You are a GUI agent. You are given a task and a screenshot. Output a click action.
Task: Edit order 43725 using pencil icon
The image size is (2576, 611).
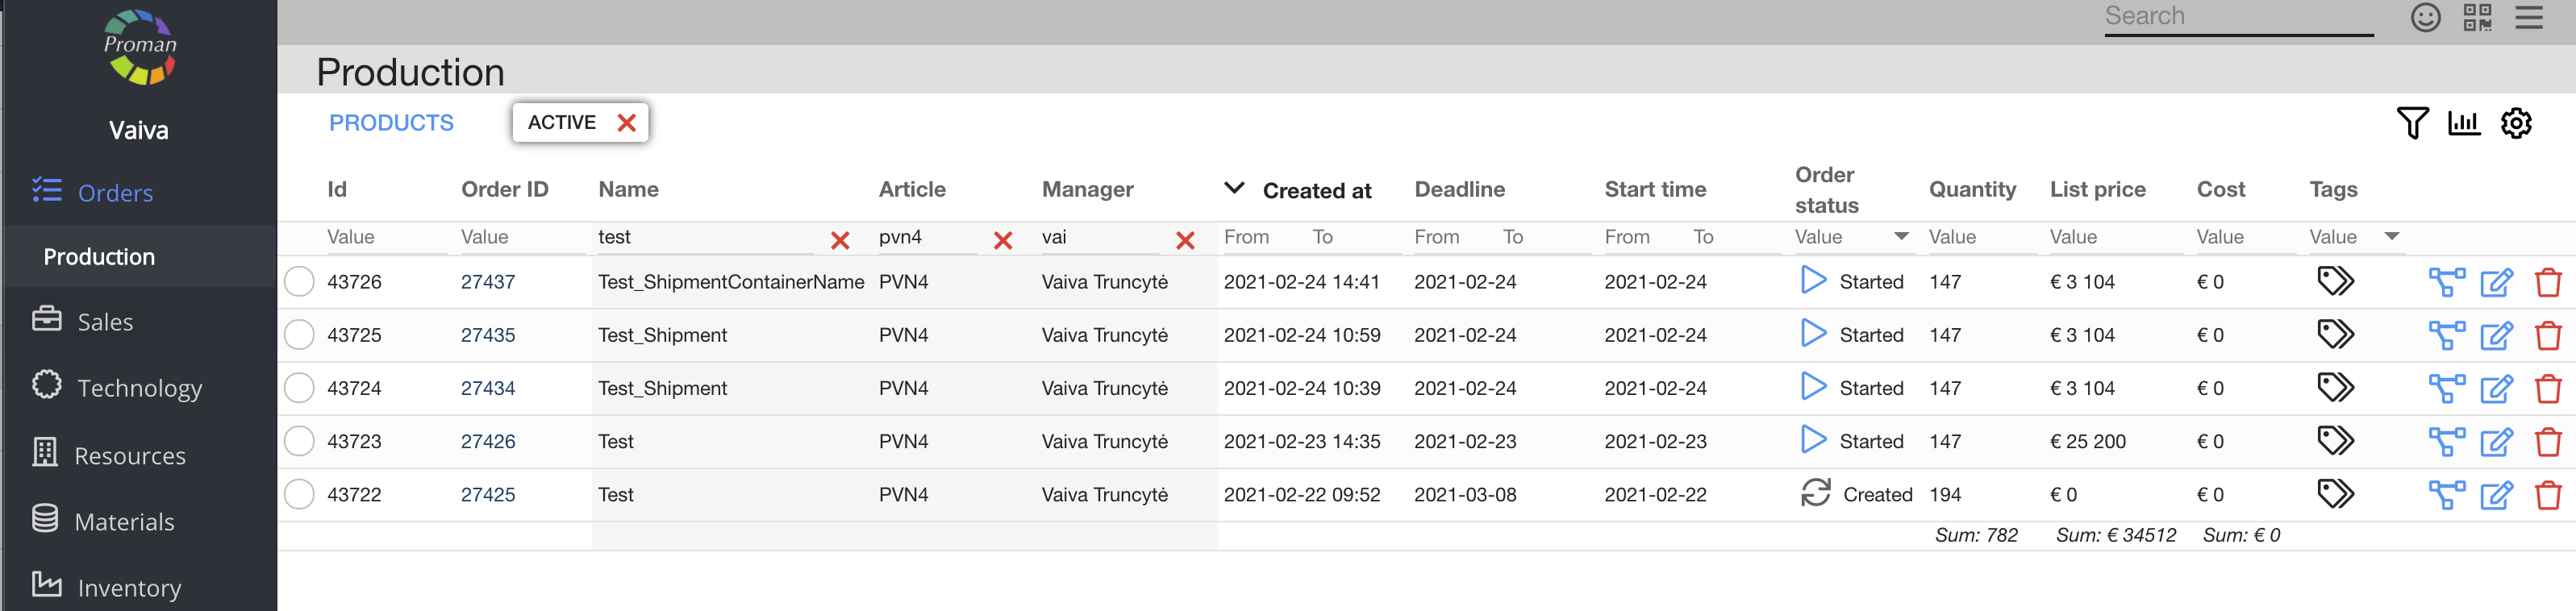(x=2495, y=336)
